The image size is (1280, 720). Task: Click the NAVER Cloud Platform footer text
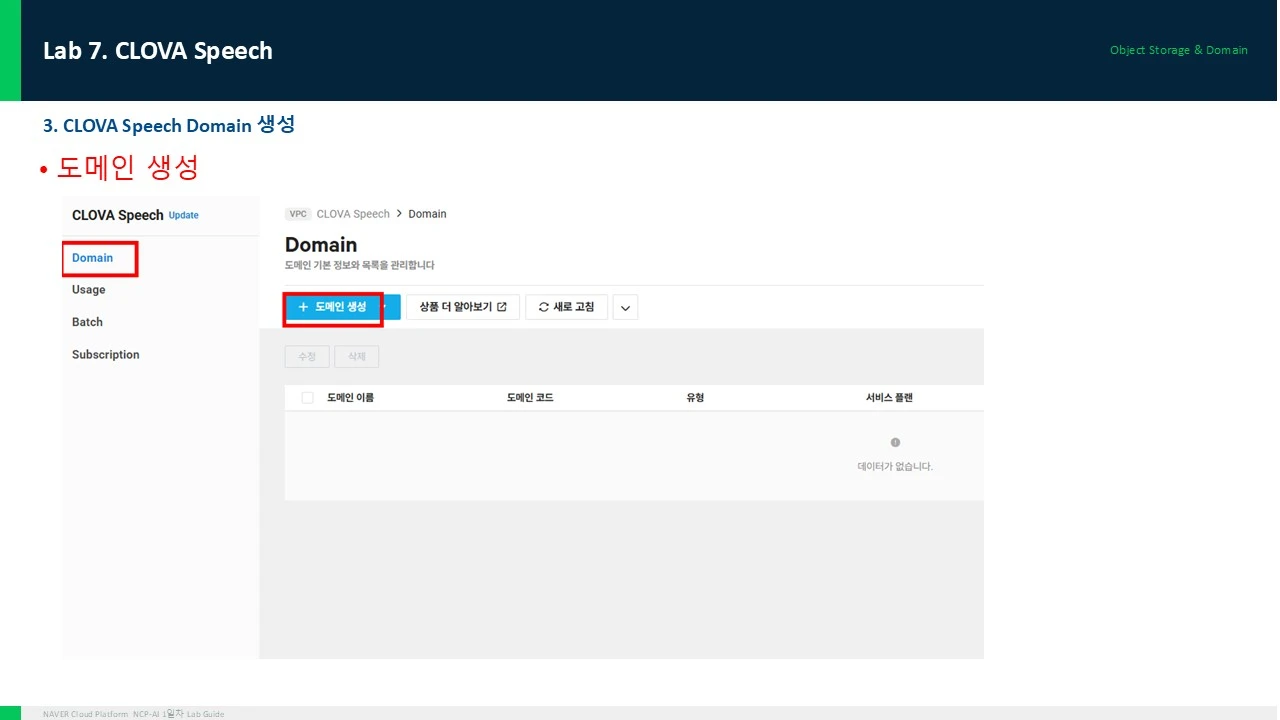pos(133,714)
